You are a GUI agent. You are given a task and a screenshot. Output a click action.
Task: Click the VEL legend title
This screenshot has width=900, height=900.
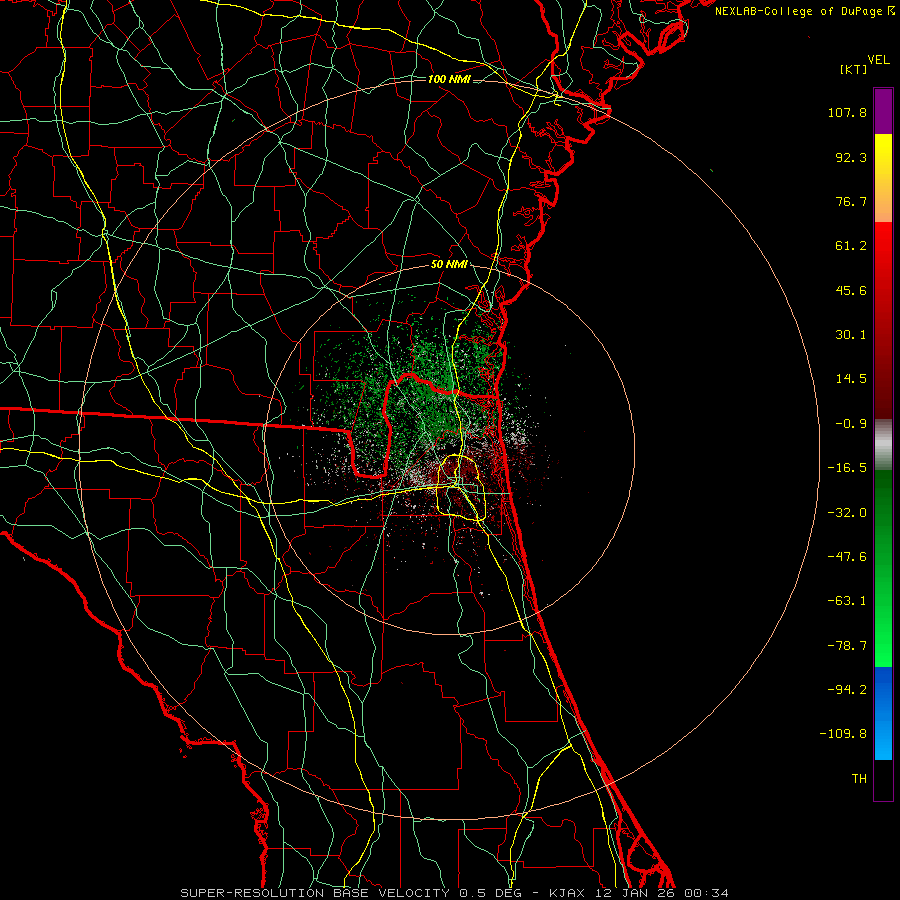[x=878, y=60]
